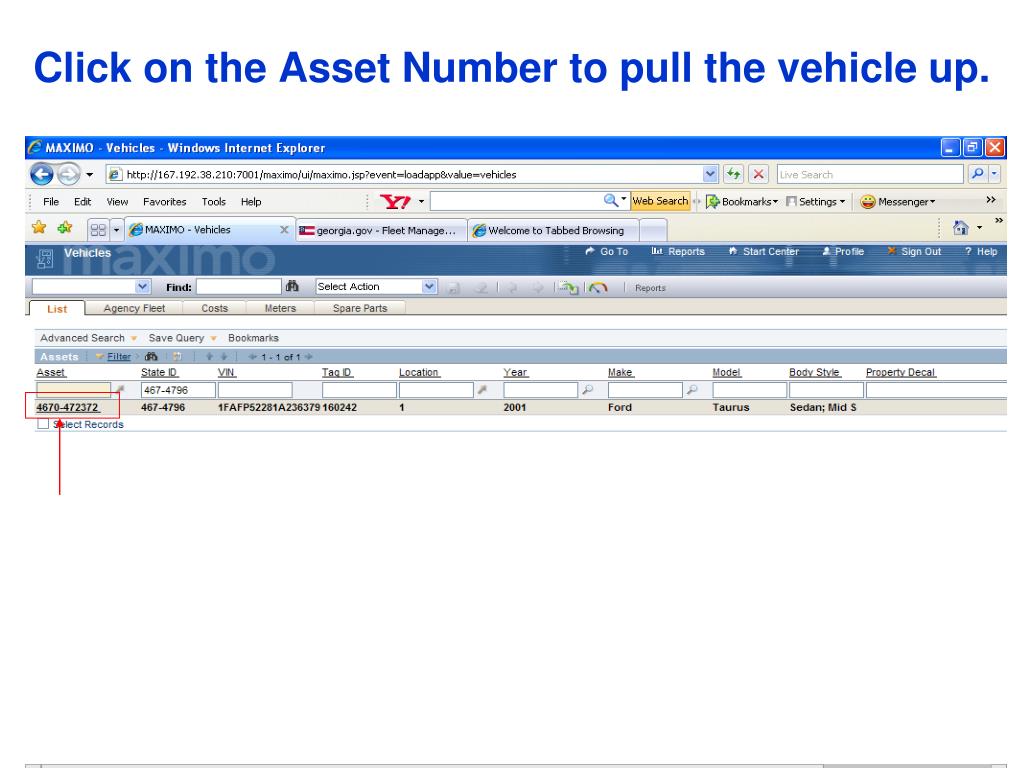
Task: Open Favorites Center star icon
Action: tap(39, 227)
